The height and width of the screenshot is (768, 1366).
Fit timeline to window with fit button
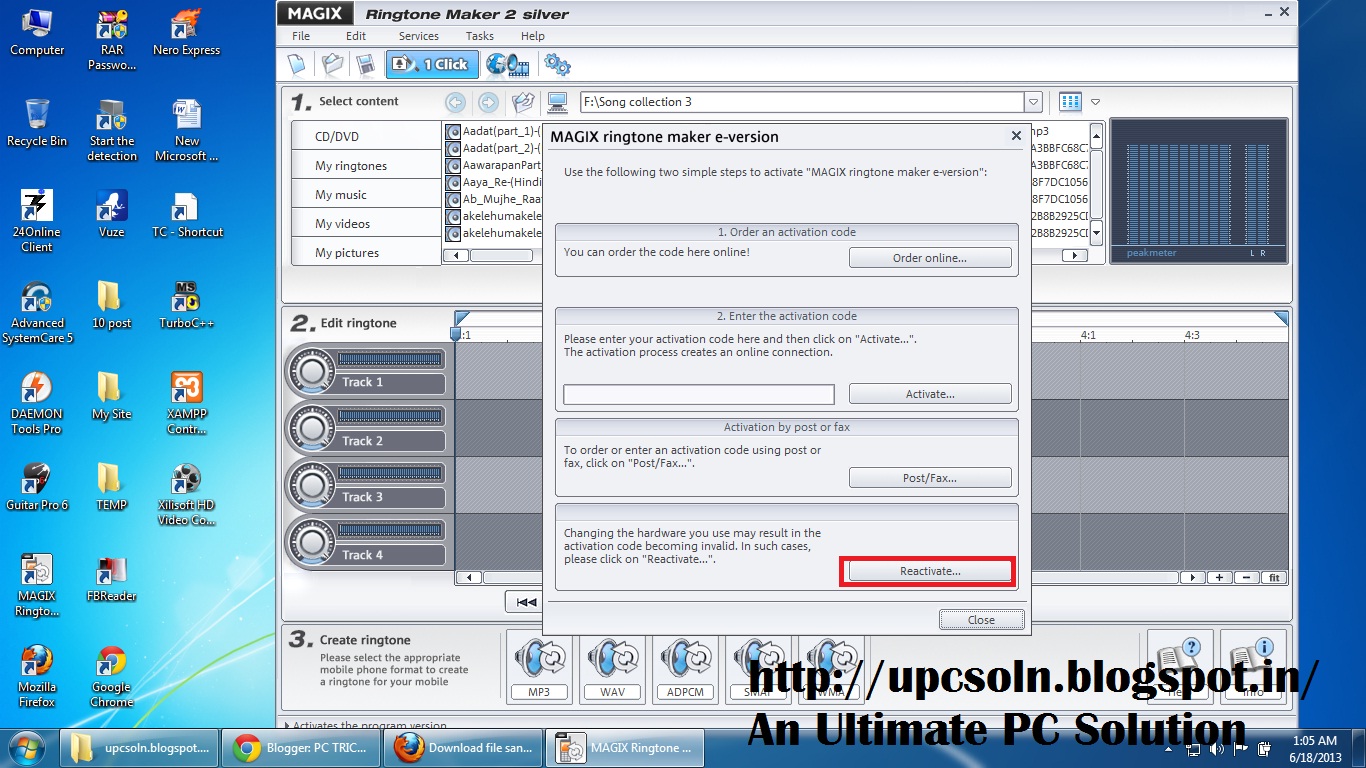coord(1274,577)
